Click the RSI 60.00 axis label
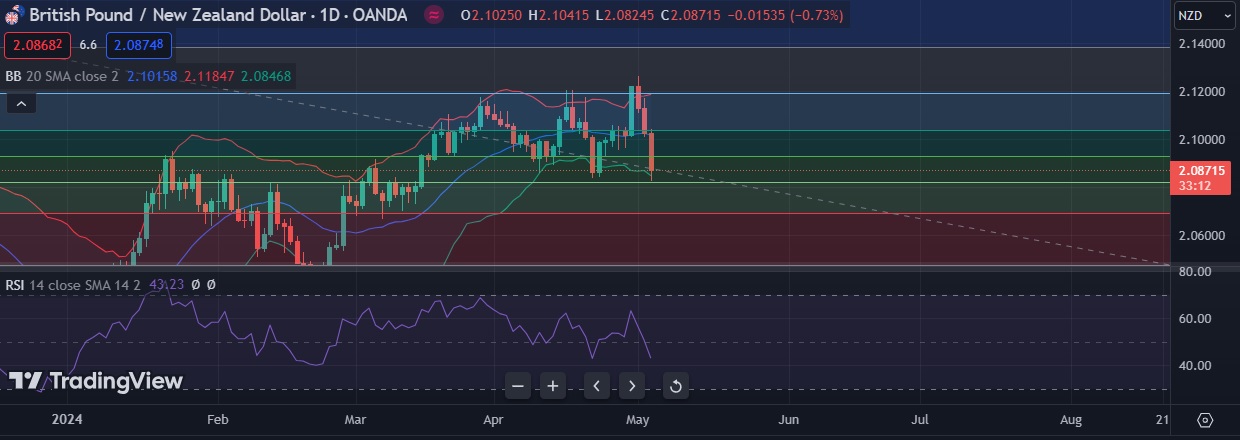This screenshot has height=440, width=1240. click(1196, 319)
